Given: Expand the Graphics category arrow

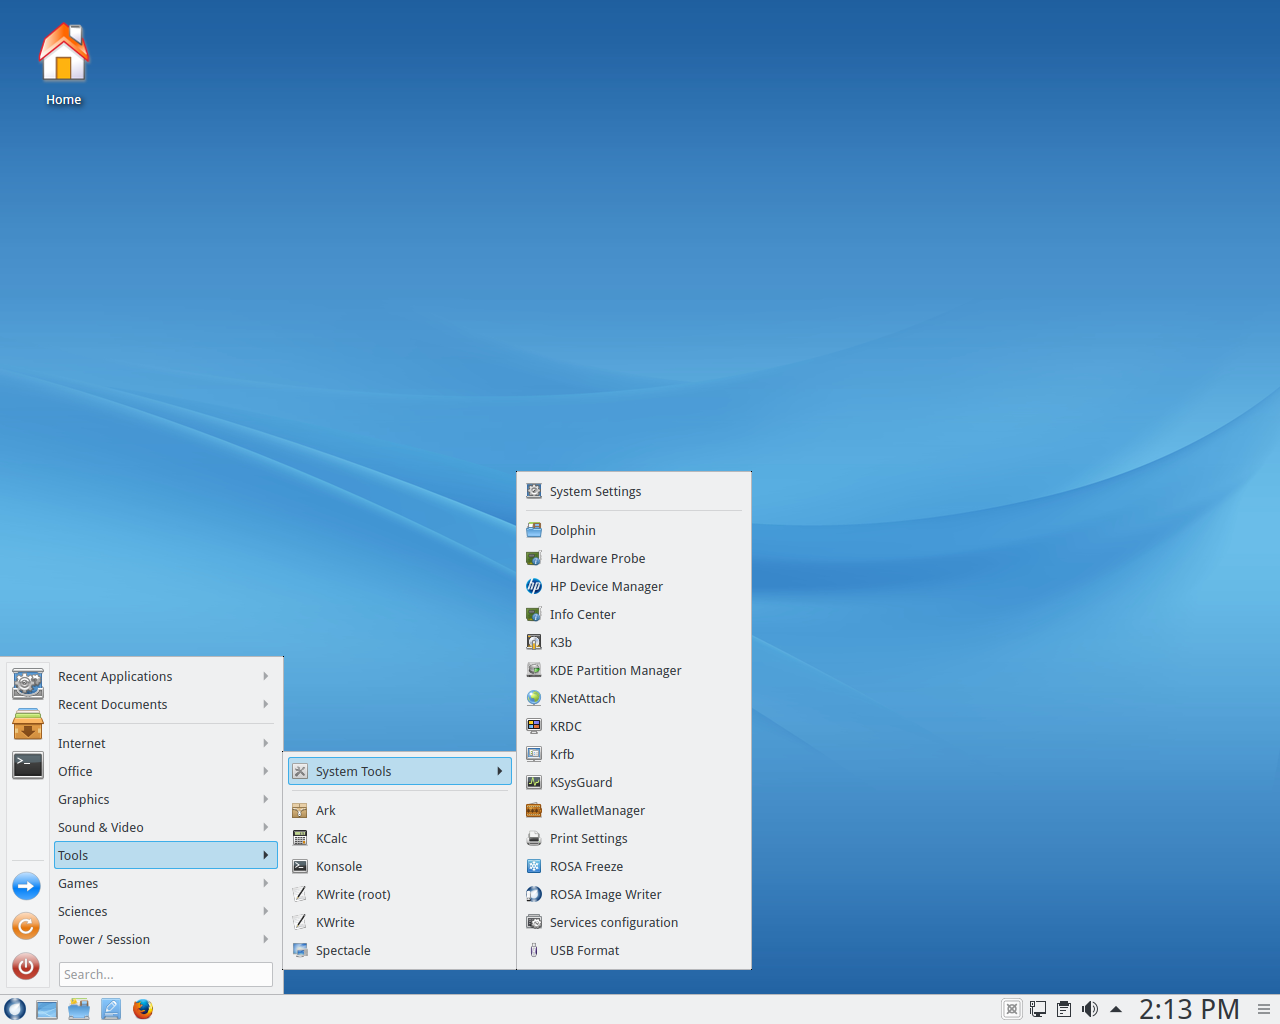Looking at the screenshot, I should tap(266, 800).
